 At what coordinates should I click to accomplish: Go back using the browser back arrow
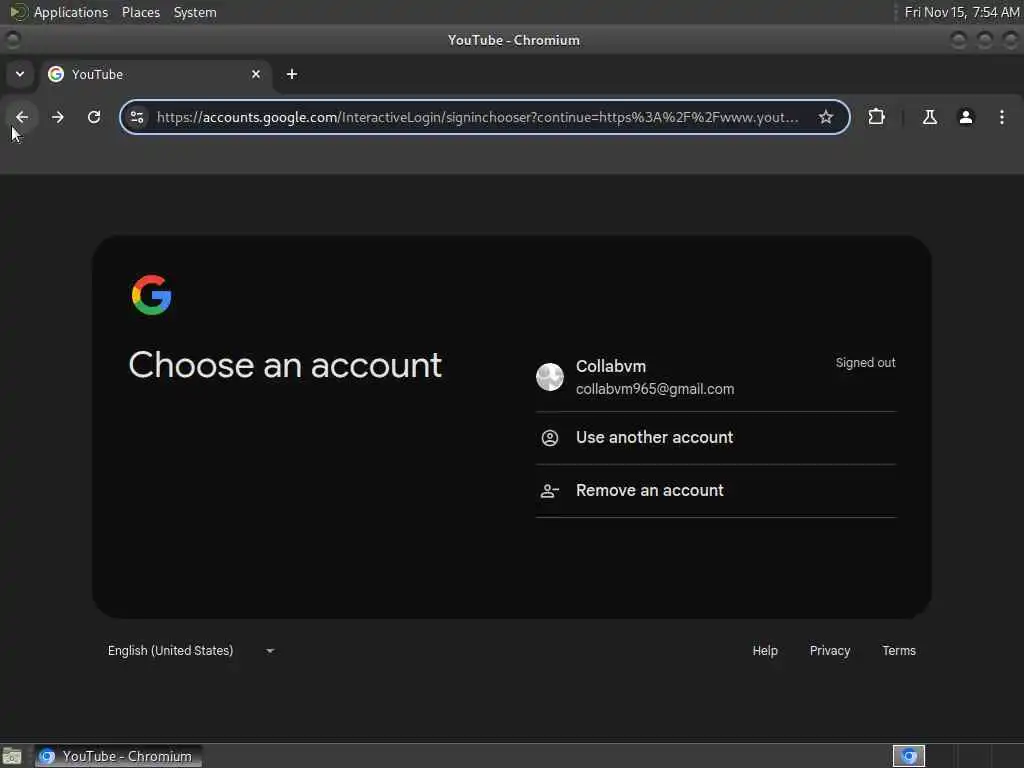22,117
